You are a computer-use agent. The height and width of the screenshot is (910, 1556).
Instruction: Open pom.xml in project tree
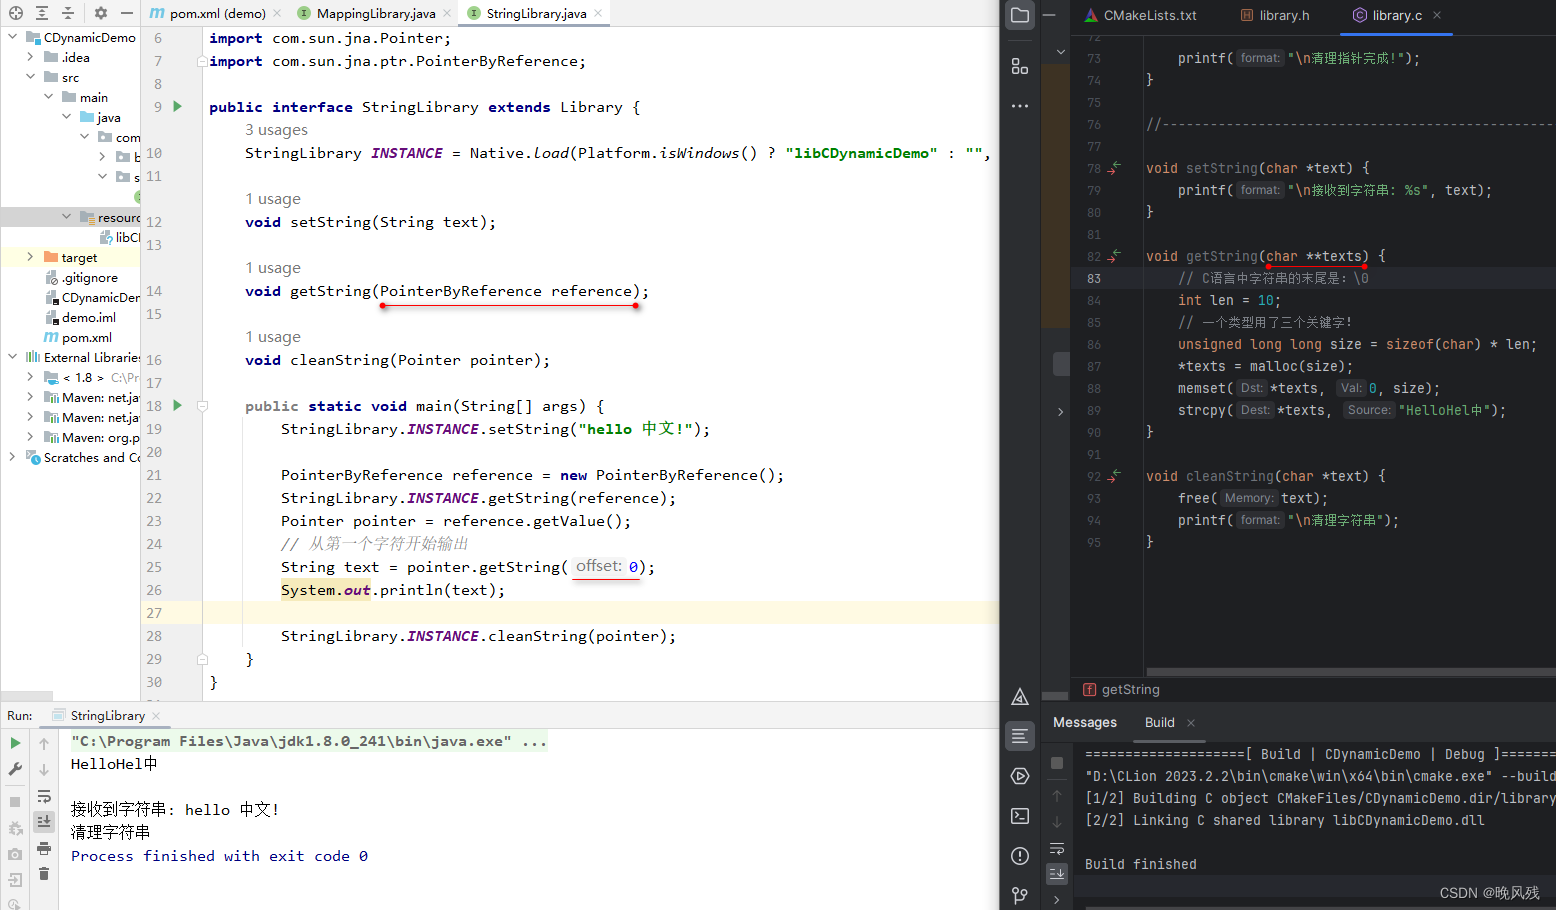pyautogui.click(x=87, y=337)
